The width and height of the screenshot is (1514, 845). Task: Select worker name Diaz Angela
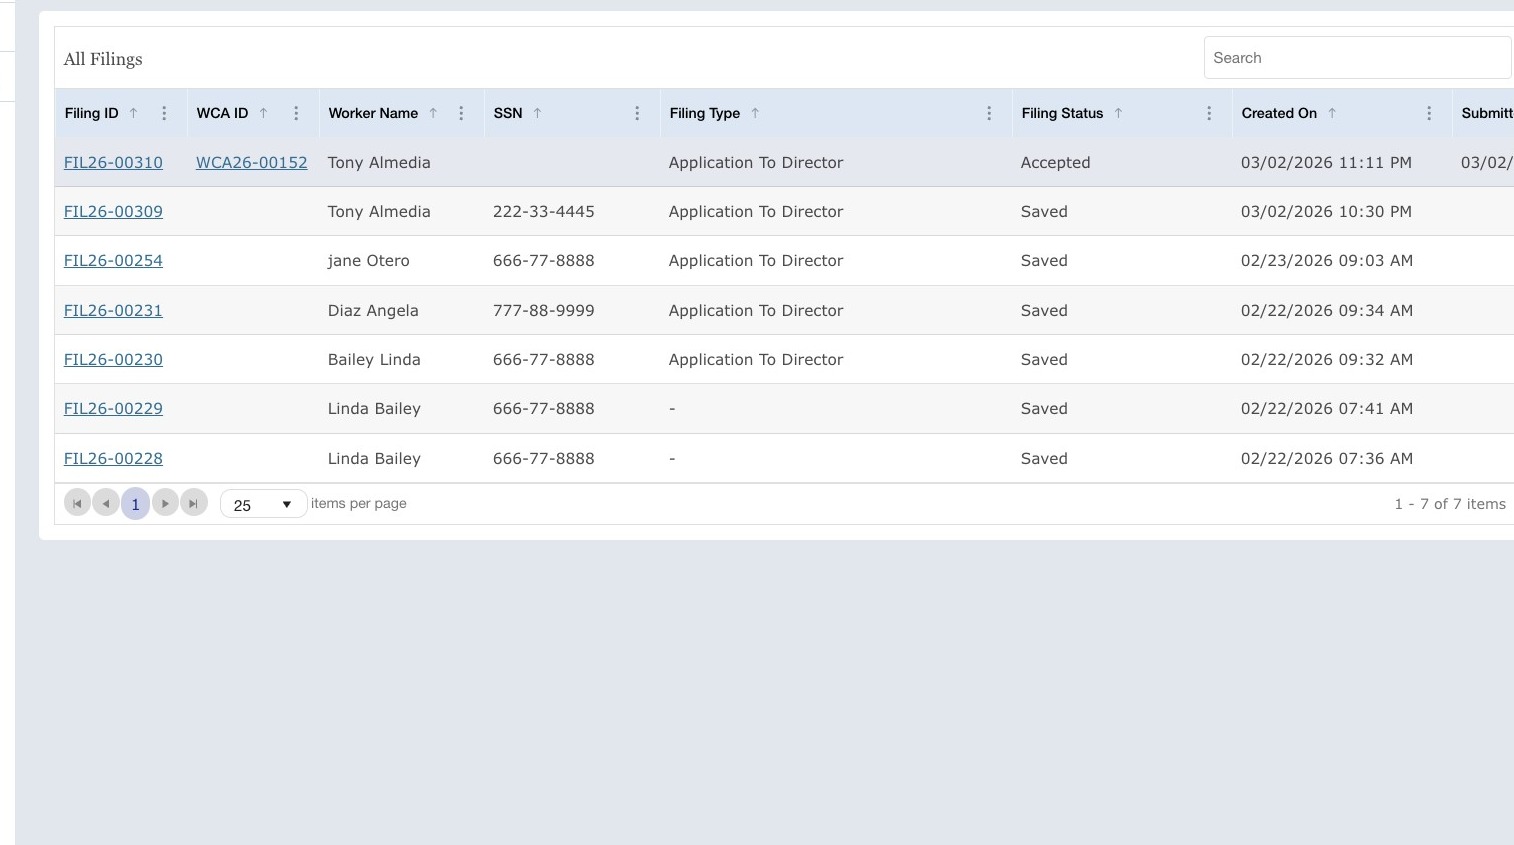click(x=373, y=311)
